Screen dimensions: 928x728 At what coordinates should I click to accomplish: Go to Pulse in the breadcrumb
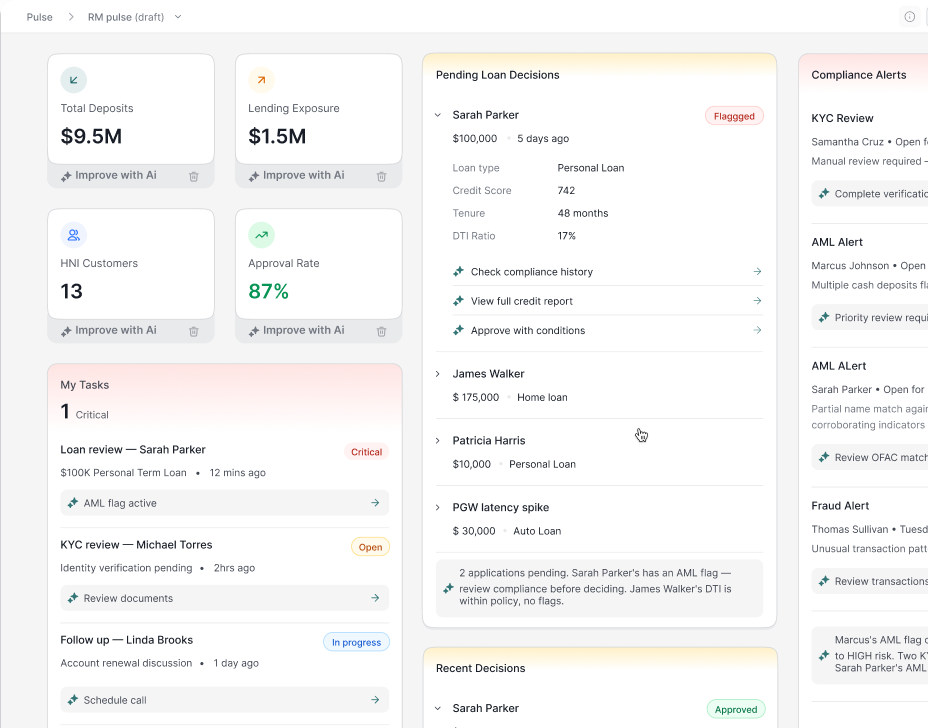pos(40,17)
